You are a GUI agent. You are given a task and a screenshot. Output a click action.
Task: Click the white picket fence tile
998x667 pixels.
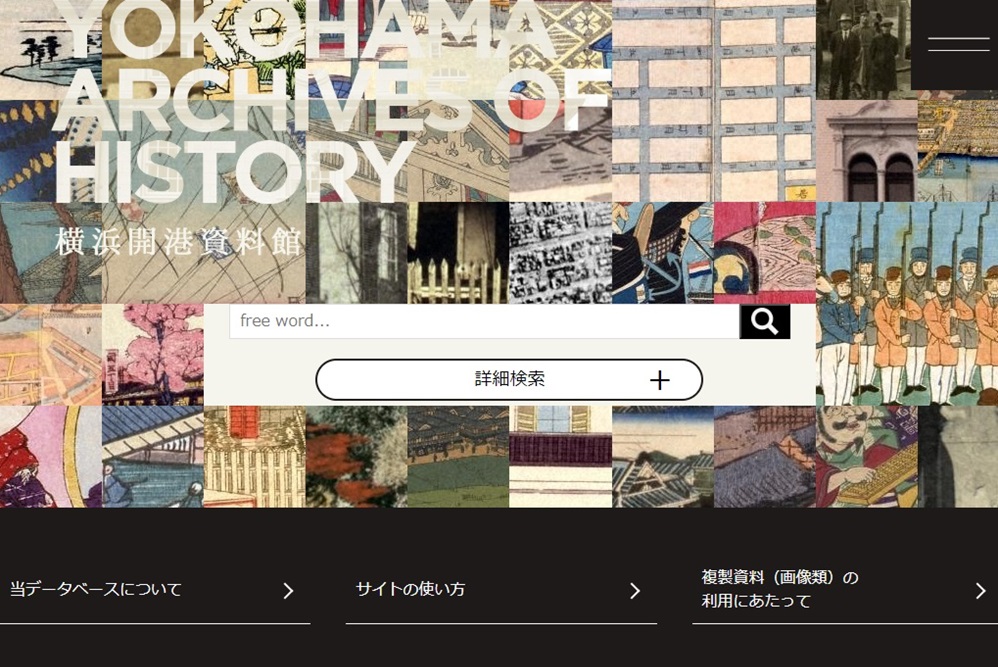pos(458,253)
